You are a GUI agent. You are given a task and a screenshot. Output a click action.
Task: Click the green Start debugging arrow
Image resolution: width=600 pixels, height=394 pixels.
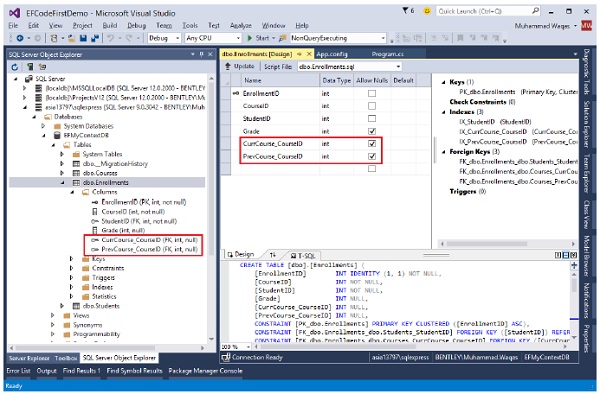[250, 38]
